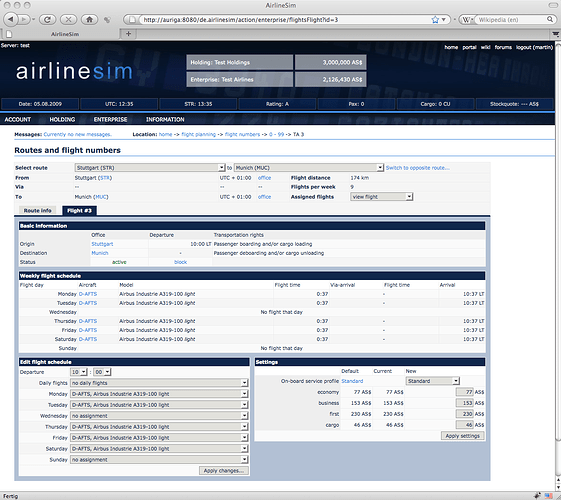Screen dimensions: 561x500
Task: Open the departure hour dropdown
Action: tap(78, 372)
